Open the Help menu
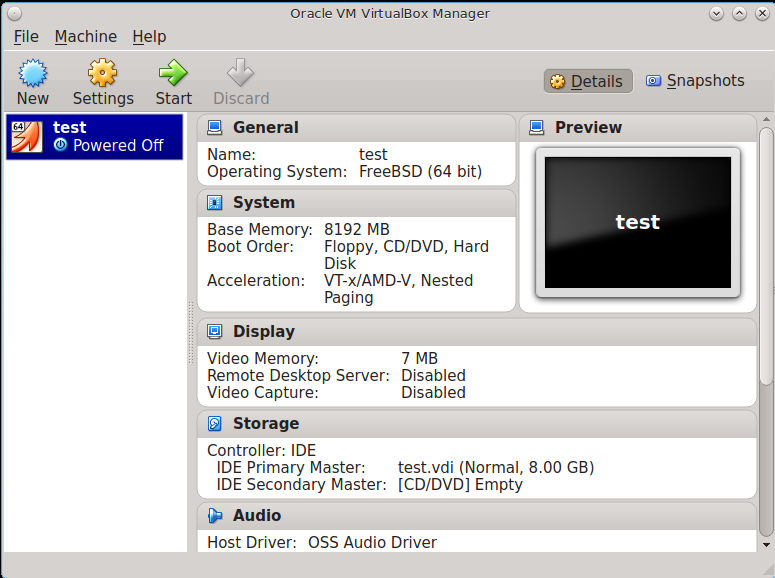The height and width of the screenshot is (578, 775). coord(149,37)
